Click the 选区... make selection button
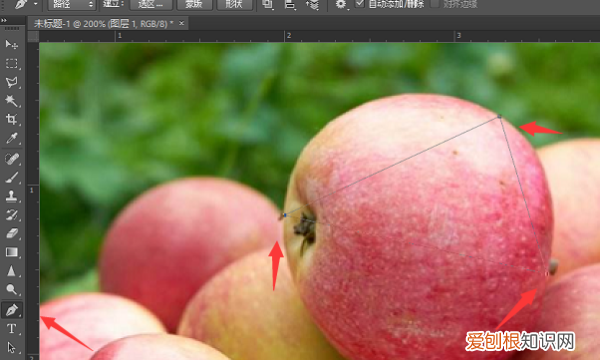This screenshot has width=600, height=360. pyautogui.click(x=151, y=5)
